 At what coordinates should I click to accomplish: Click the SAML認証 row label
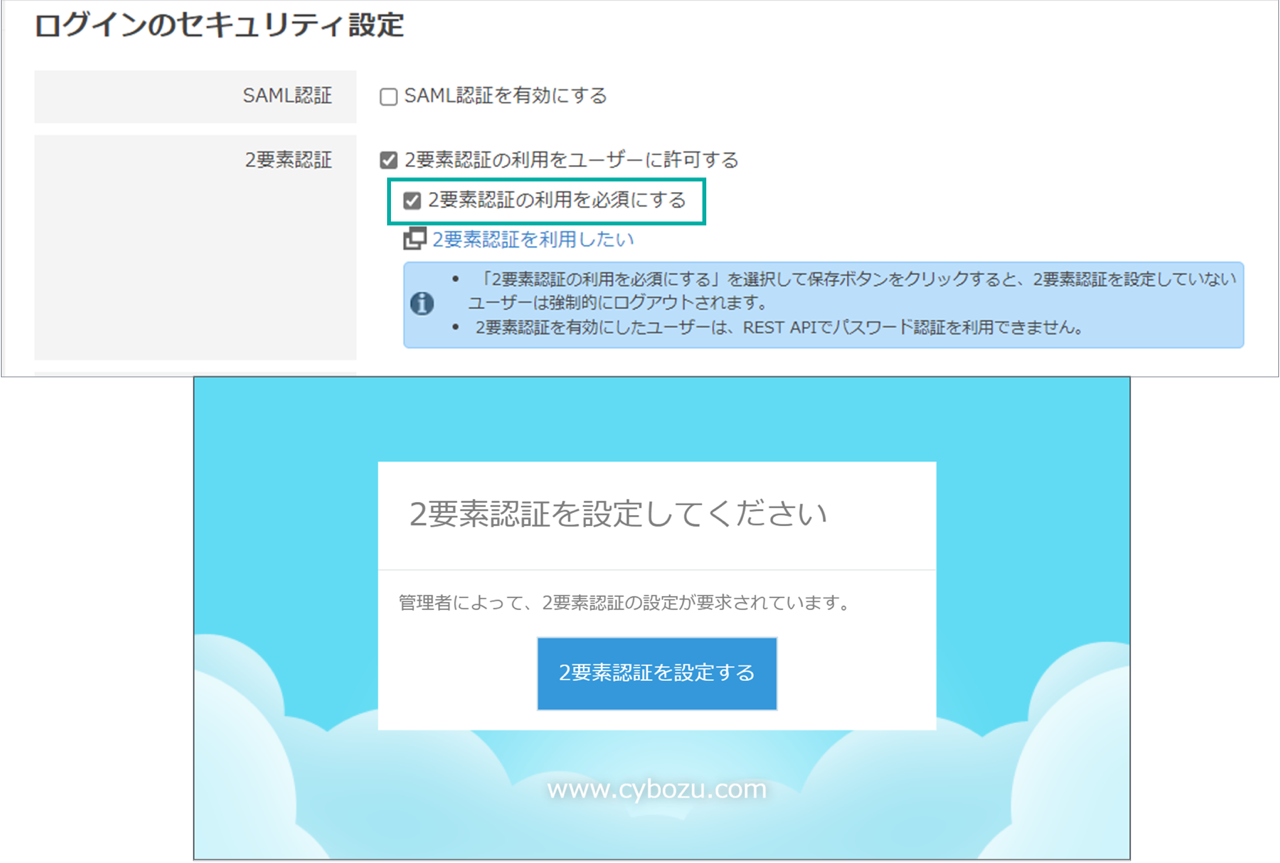(288, 97)
